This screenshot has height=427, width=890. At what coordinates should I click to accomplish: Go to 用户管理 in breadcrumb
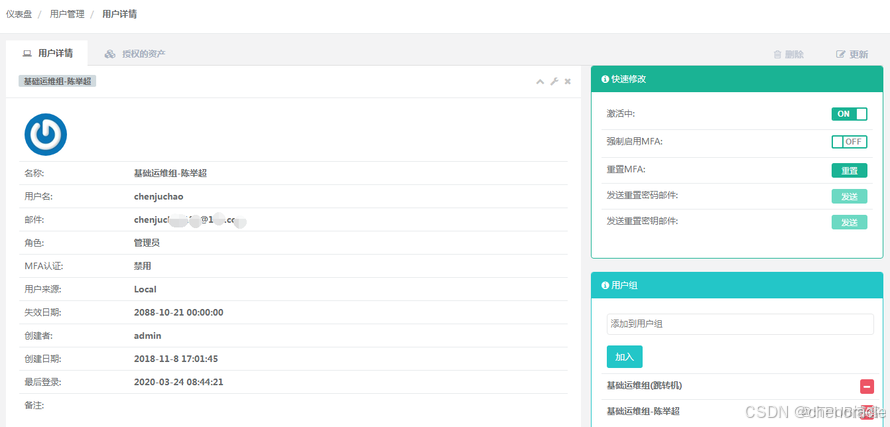67,14
